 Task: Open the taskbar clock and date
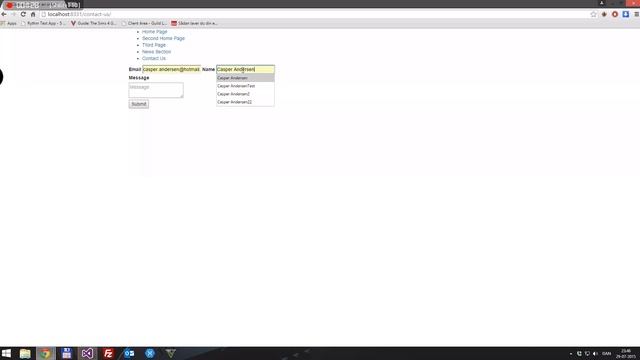point(626,353)
